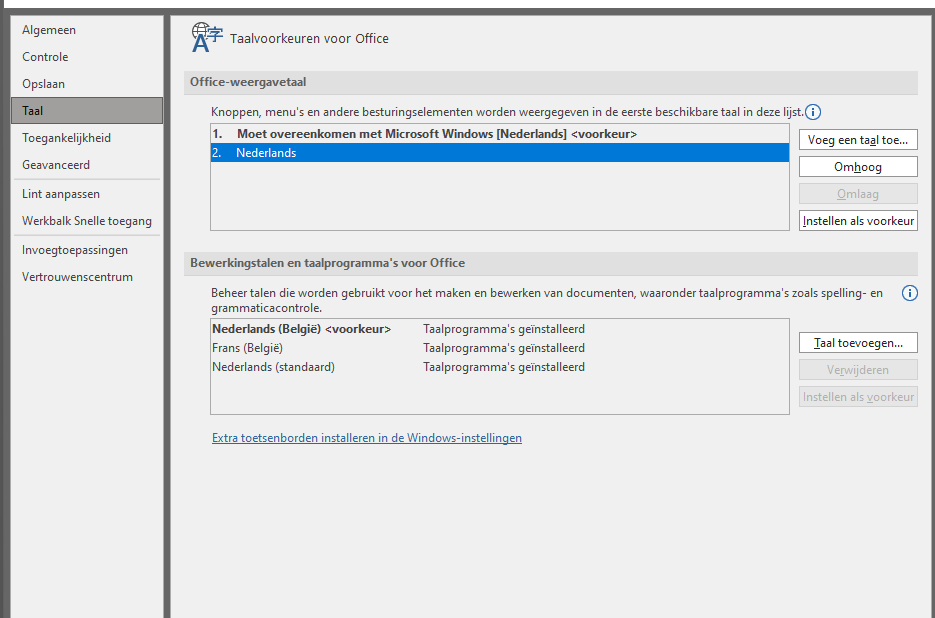Open link for extra keyboards in Windows settings
935x618 pixels.
point(366,438)
